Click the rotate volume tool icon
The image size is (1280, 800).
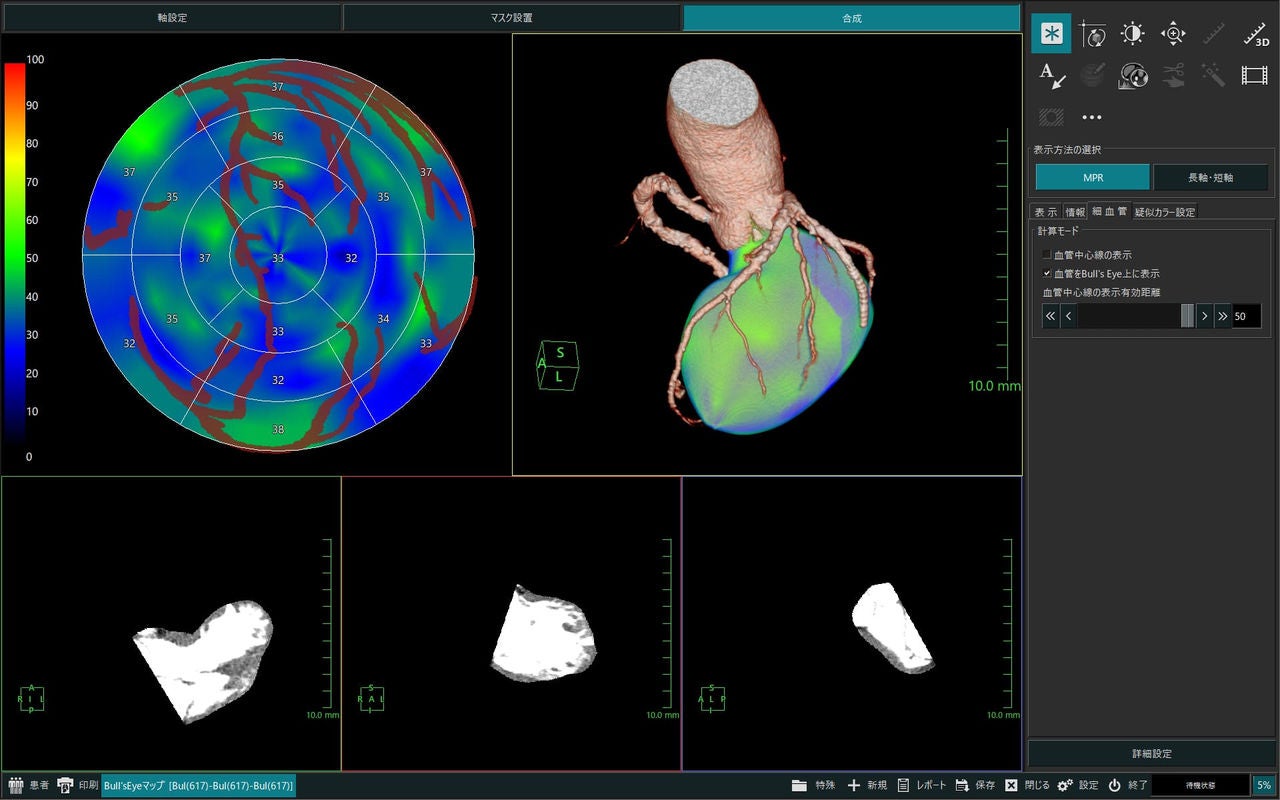(1092, 34)
